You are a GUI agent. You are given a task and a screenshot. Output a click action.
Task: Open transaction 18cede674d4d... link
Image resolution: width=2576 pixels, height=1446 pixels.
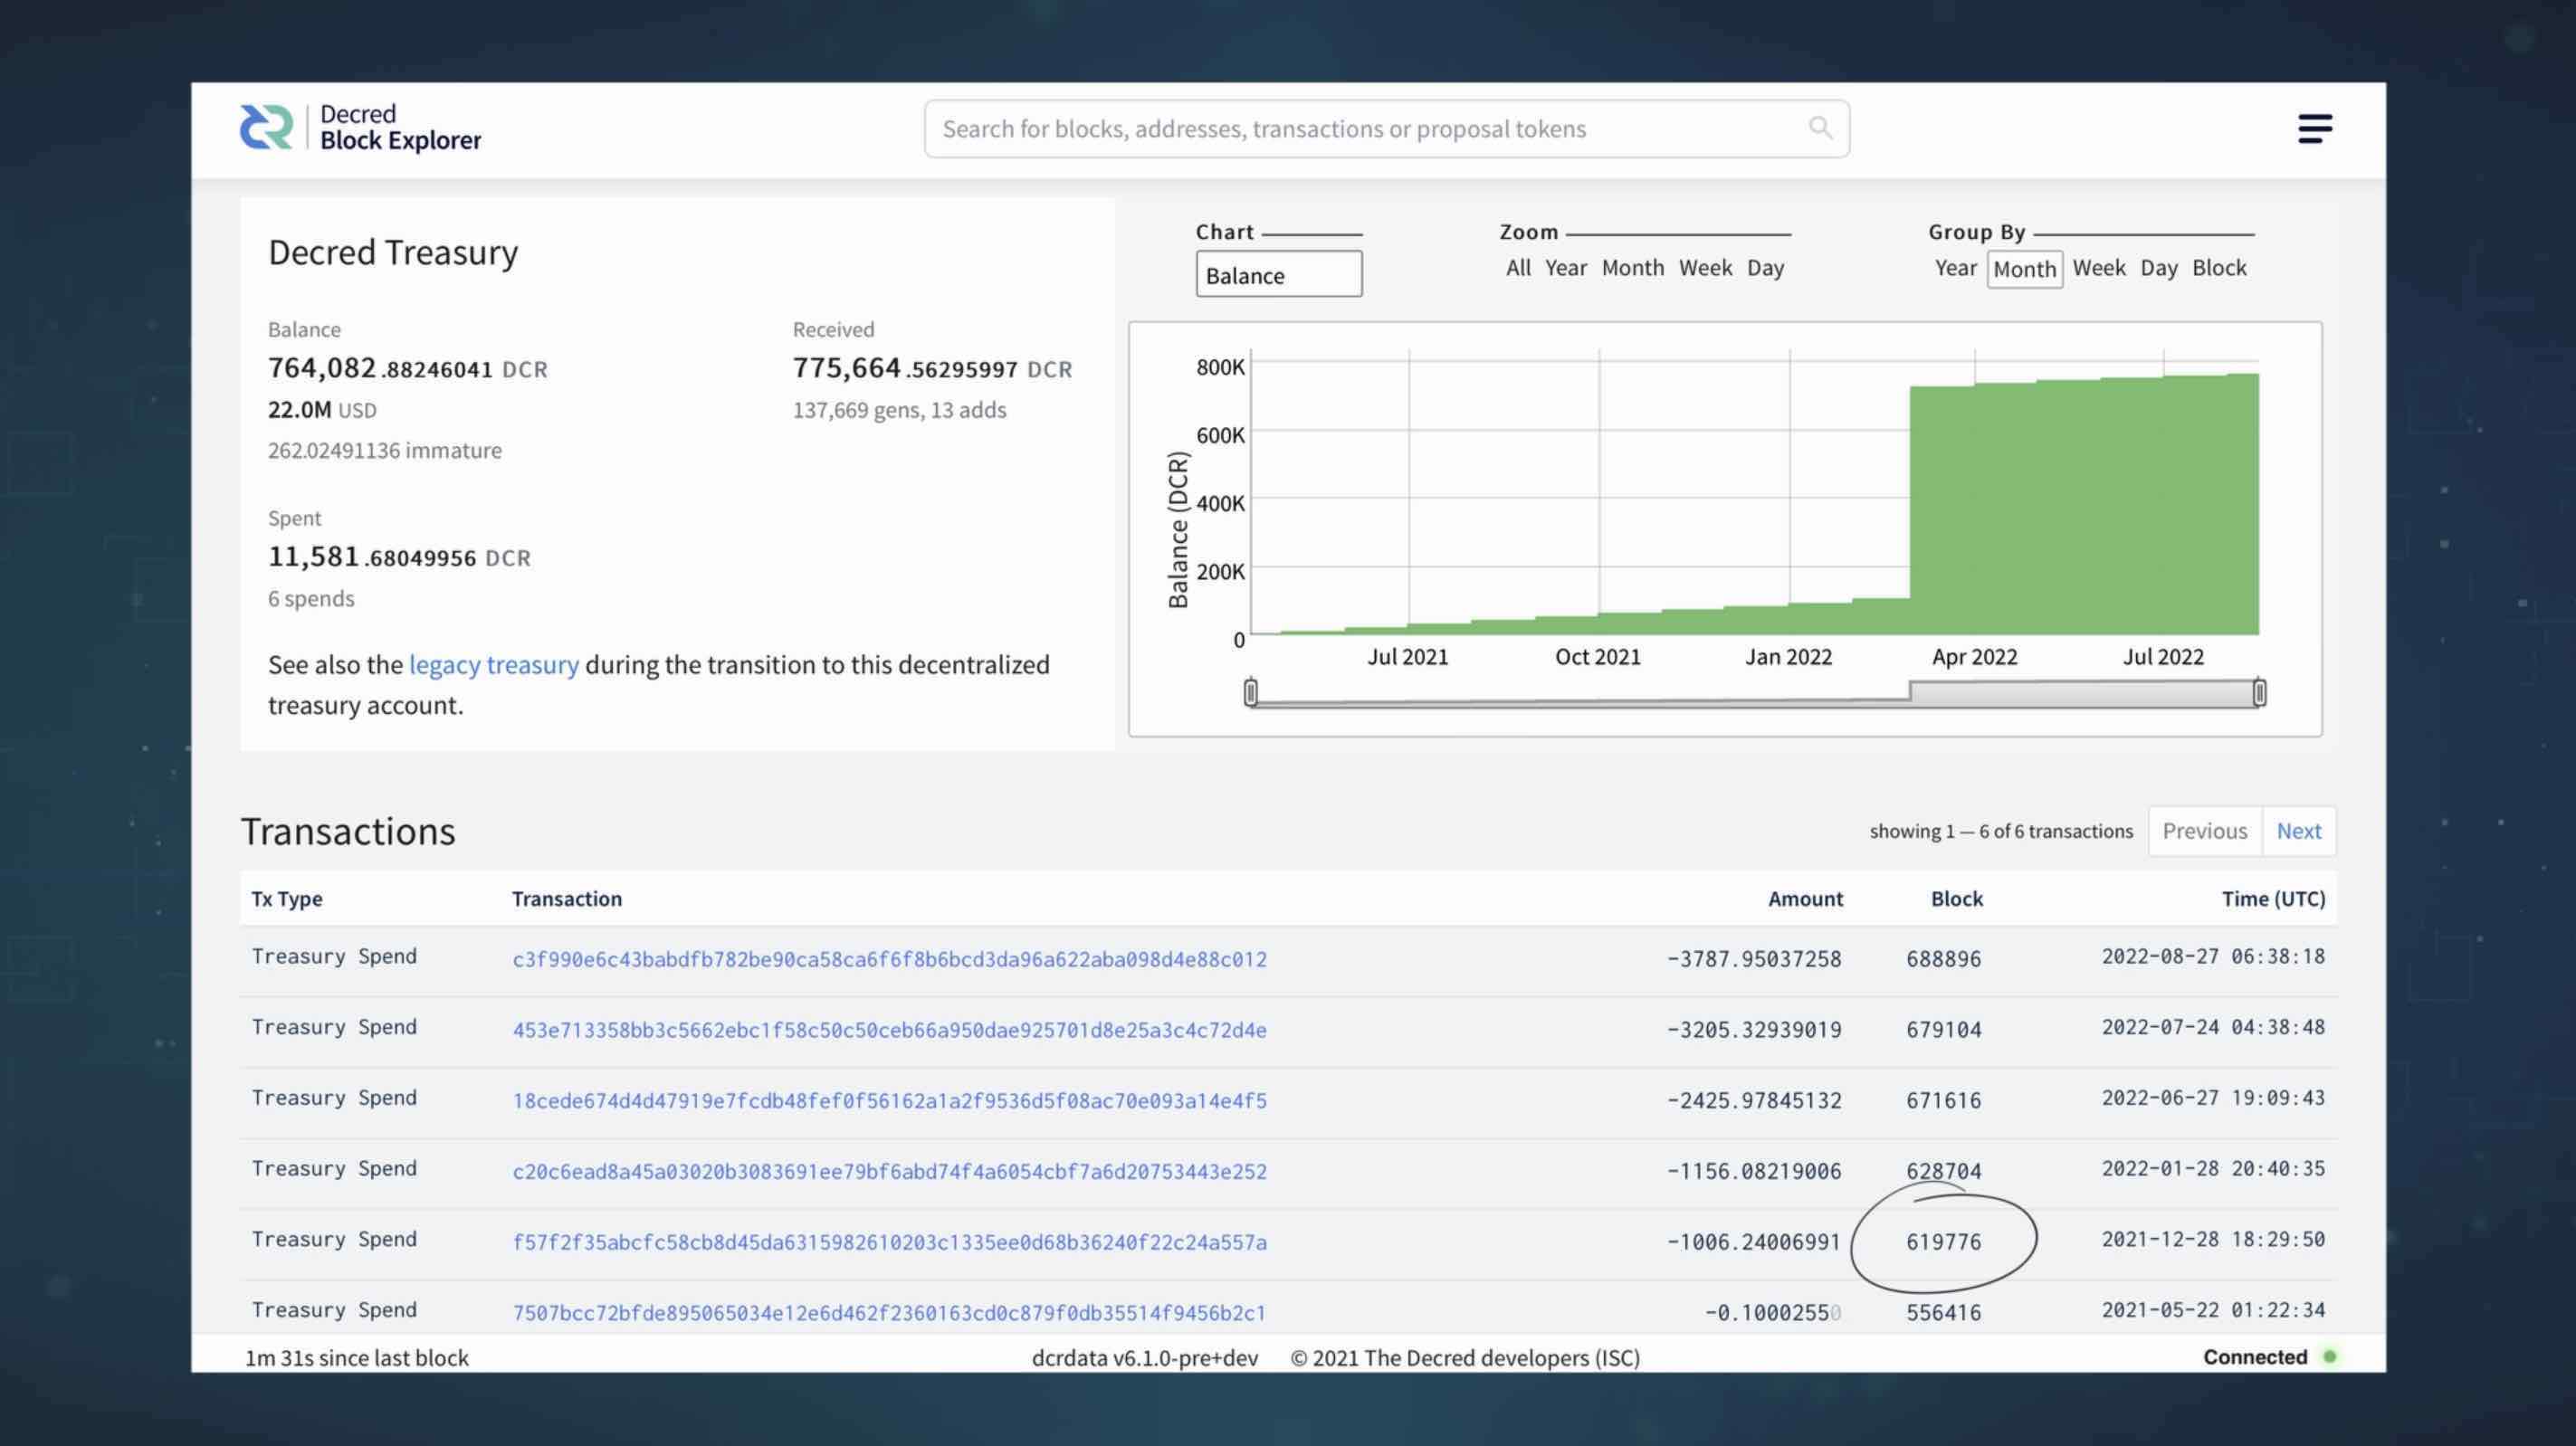click(x=889, y=1101)
